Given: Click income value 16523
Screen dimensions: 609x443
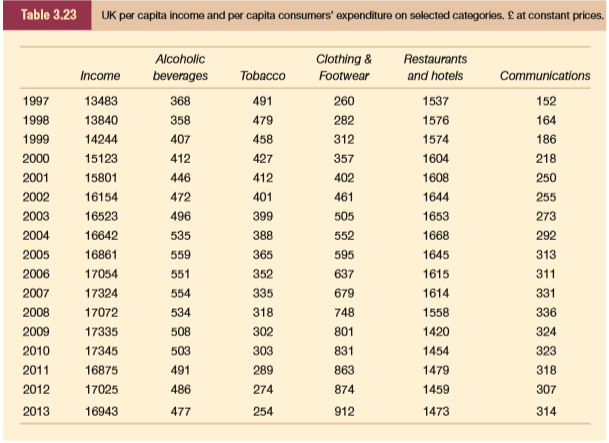Looking at the screenshot, I should (x=101, y=216).
